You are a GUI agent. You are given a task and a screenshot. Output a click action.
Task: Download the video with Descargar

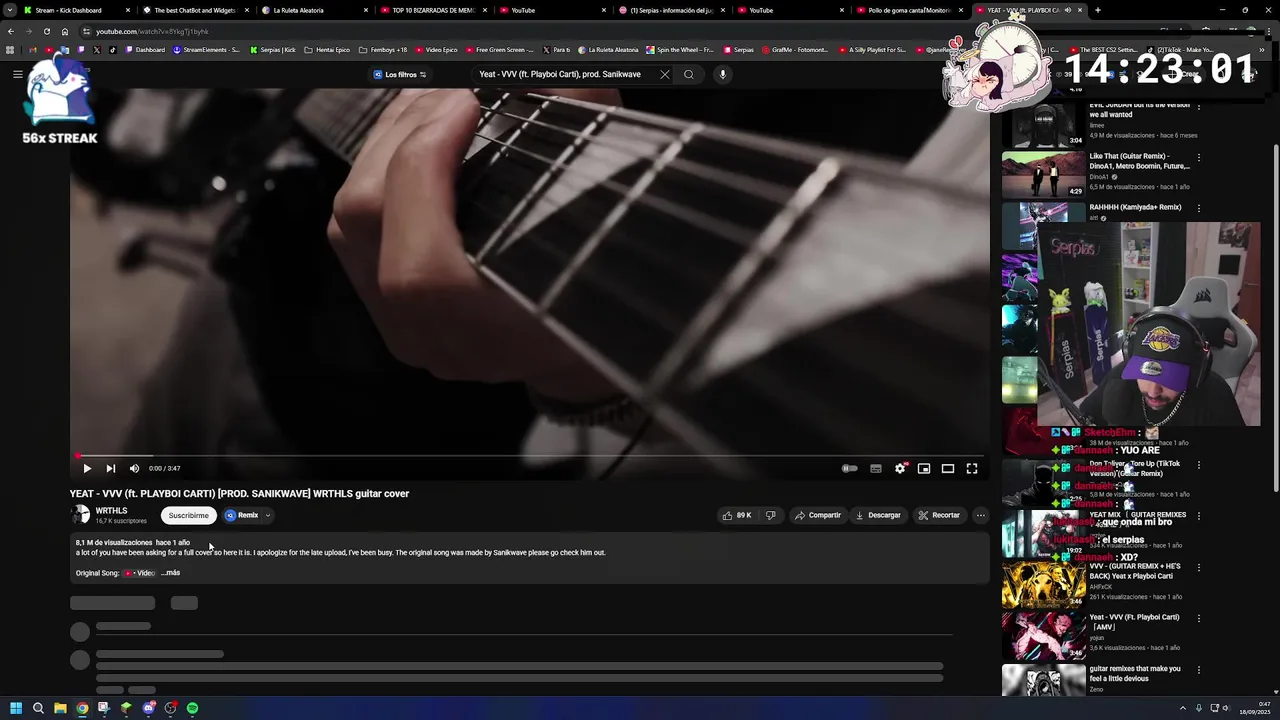tap(878, 515)
